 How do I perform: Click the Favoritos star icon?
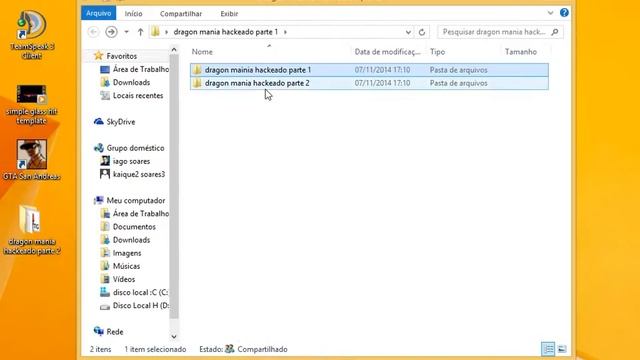(98, 56)
